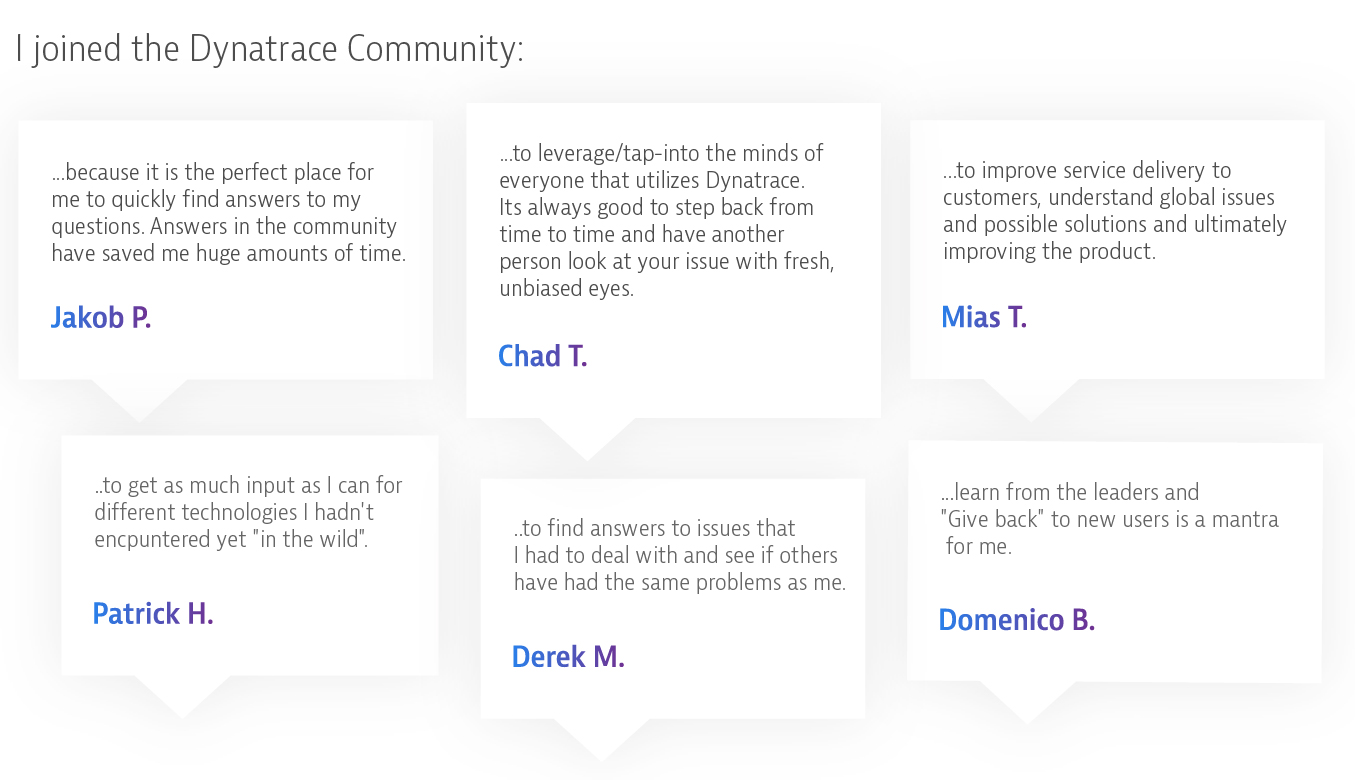This screenshot has height=780, width=1355.
Task: Select the Domenico B. name link
Action: 1016,620
